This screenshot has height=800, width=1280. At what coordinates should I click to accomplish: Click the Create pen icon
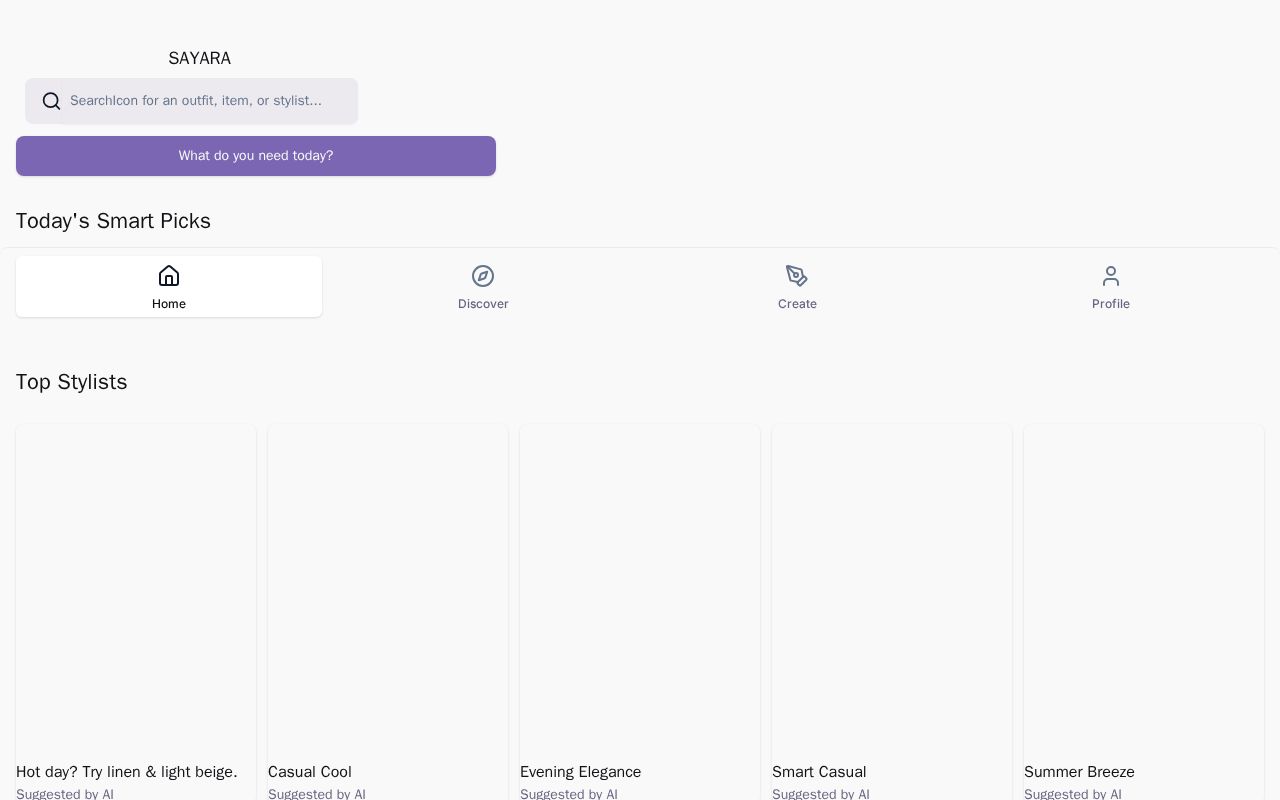797,276
